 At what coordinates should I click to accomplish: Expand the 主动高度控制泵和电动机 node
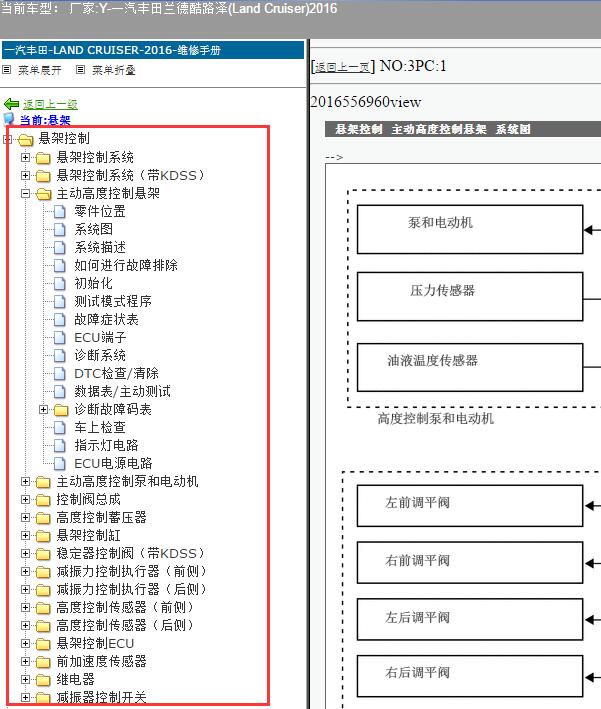25,482
